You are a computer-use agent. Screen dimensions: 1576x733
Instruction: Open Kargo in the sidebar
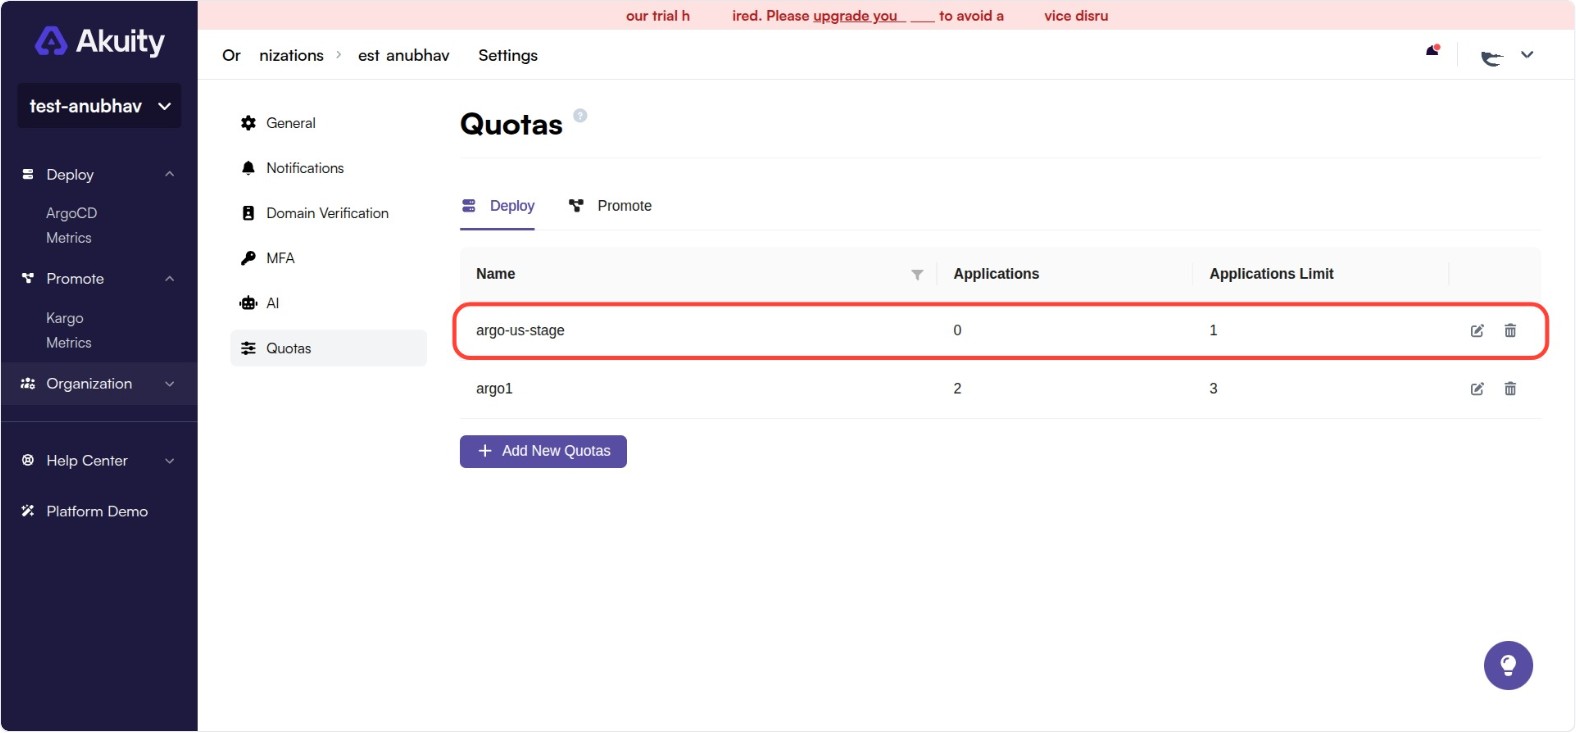(x=65, y=318)
